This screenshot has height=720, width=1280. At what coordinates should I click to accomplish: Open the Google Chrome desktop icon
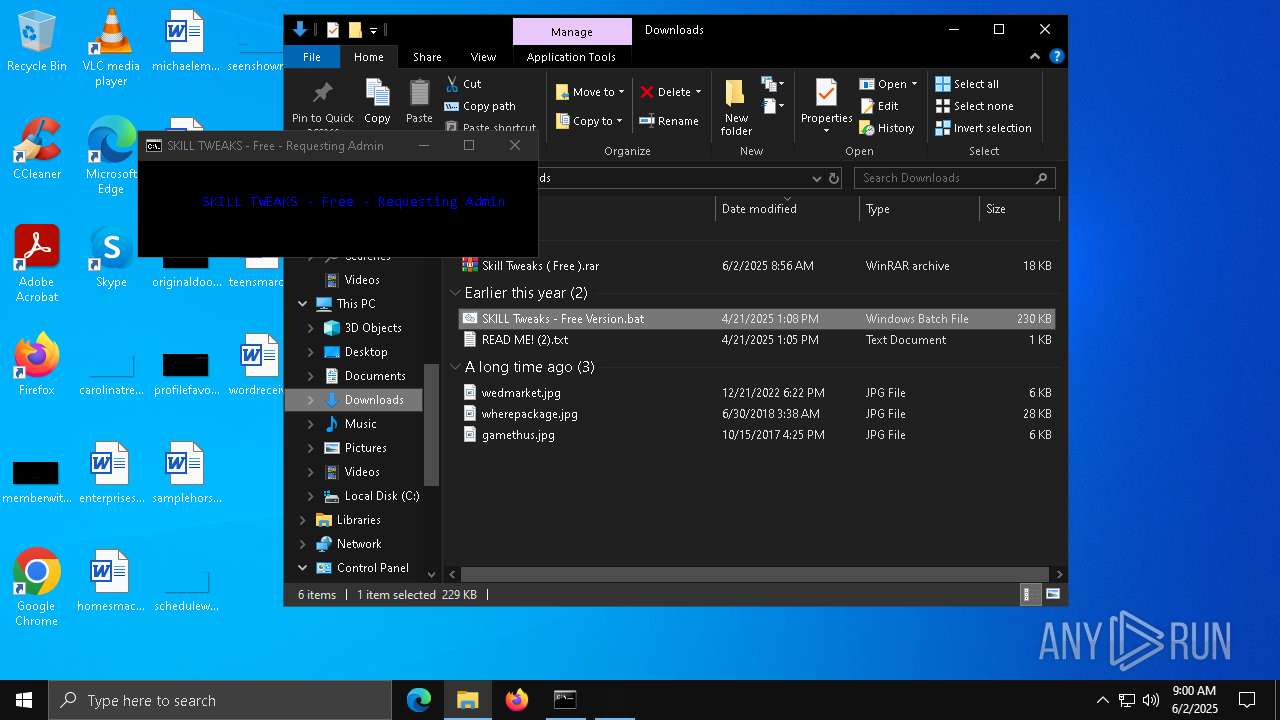(37, 588)
